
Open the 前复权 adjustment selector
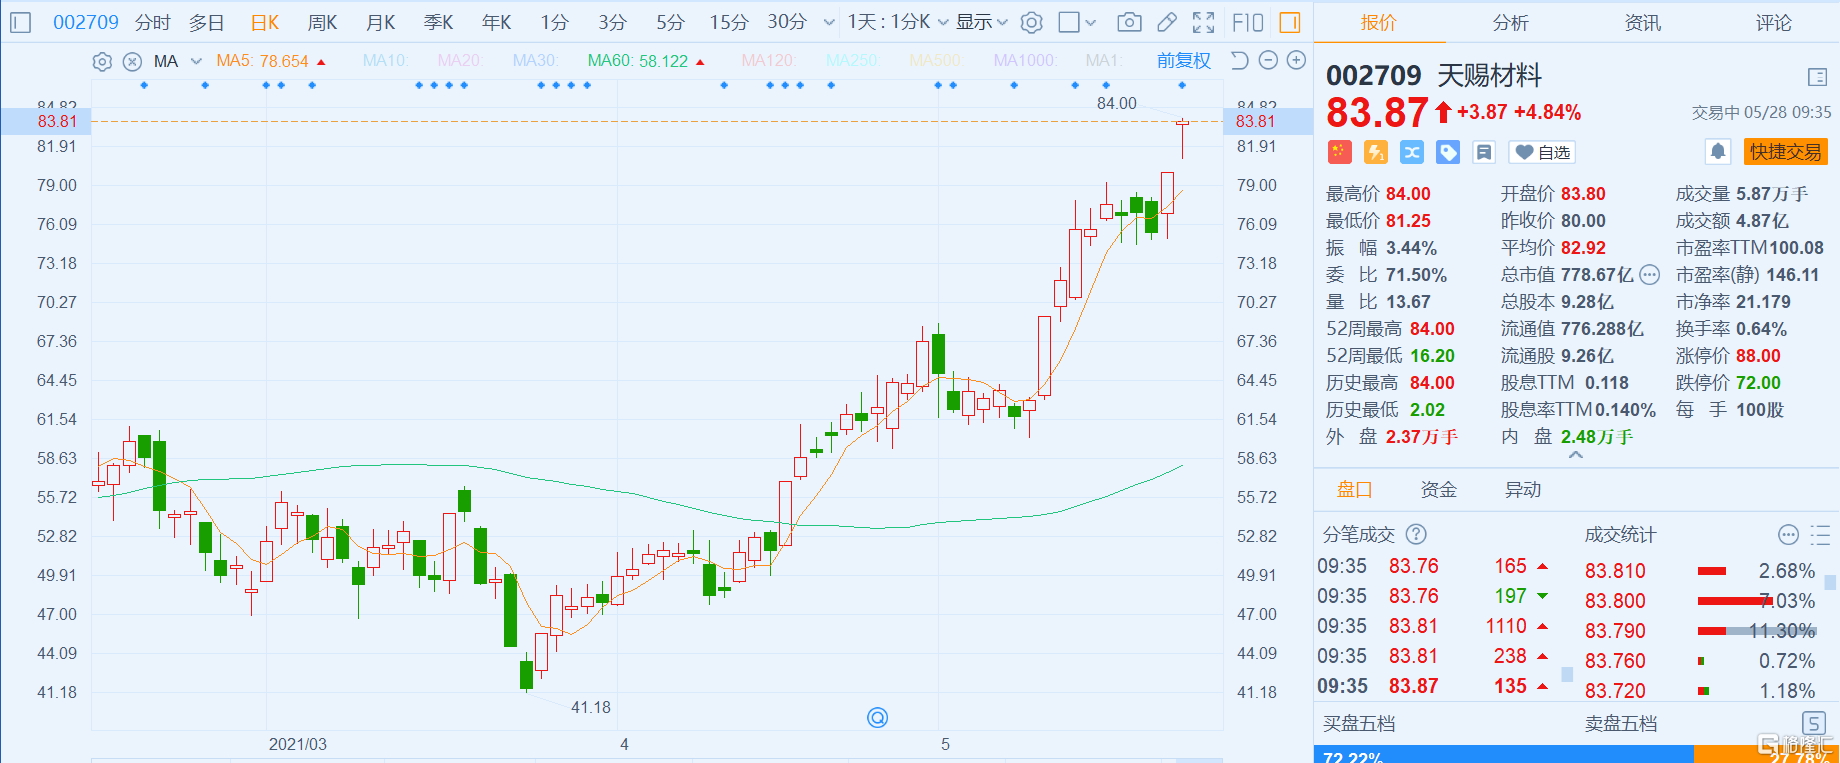point(1184,61)
